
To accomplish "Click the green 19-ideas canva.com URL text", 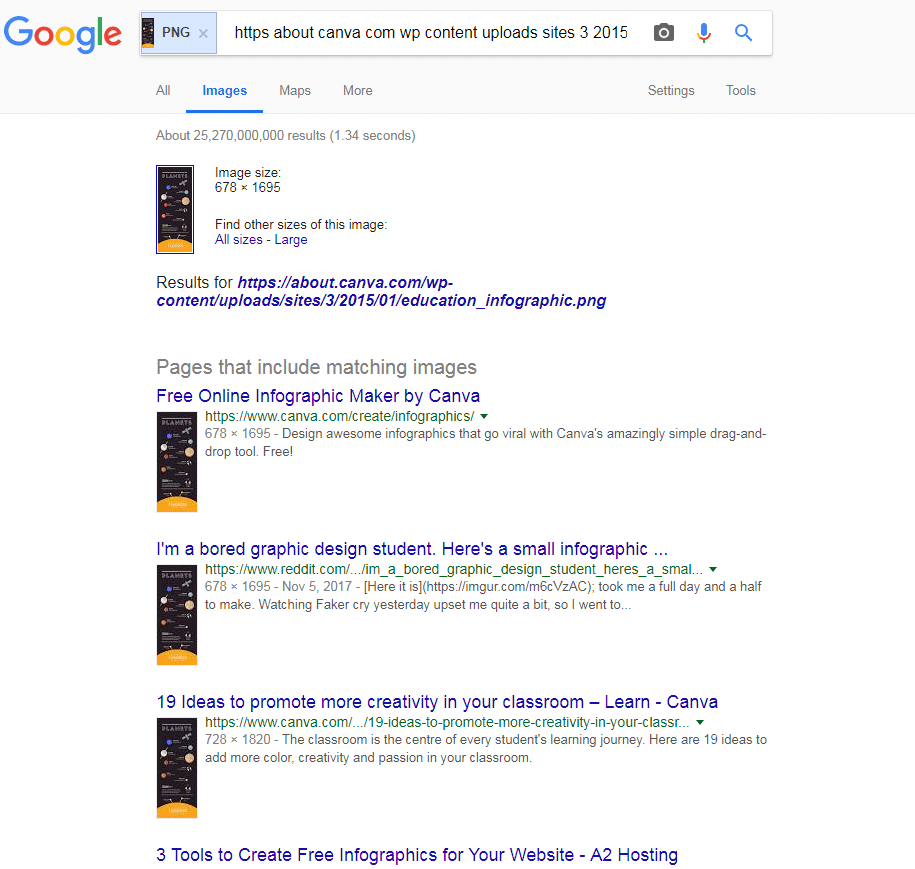I will click(447, 722).
